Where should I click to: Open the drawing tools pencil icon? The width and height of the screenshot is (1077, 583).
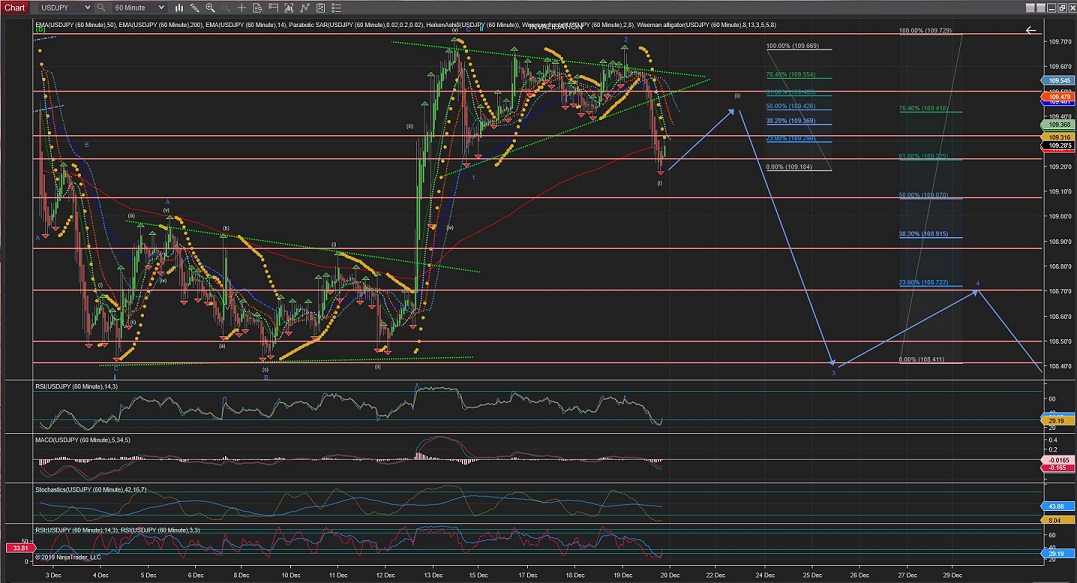click(x=194, y=8)
